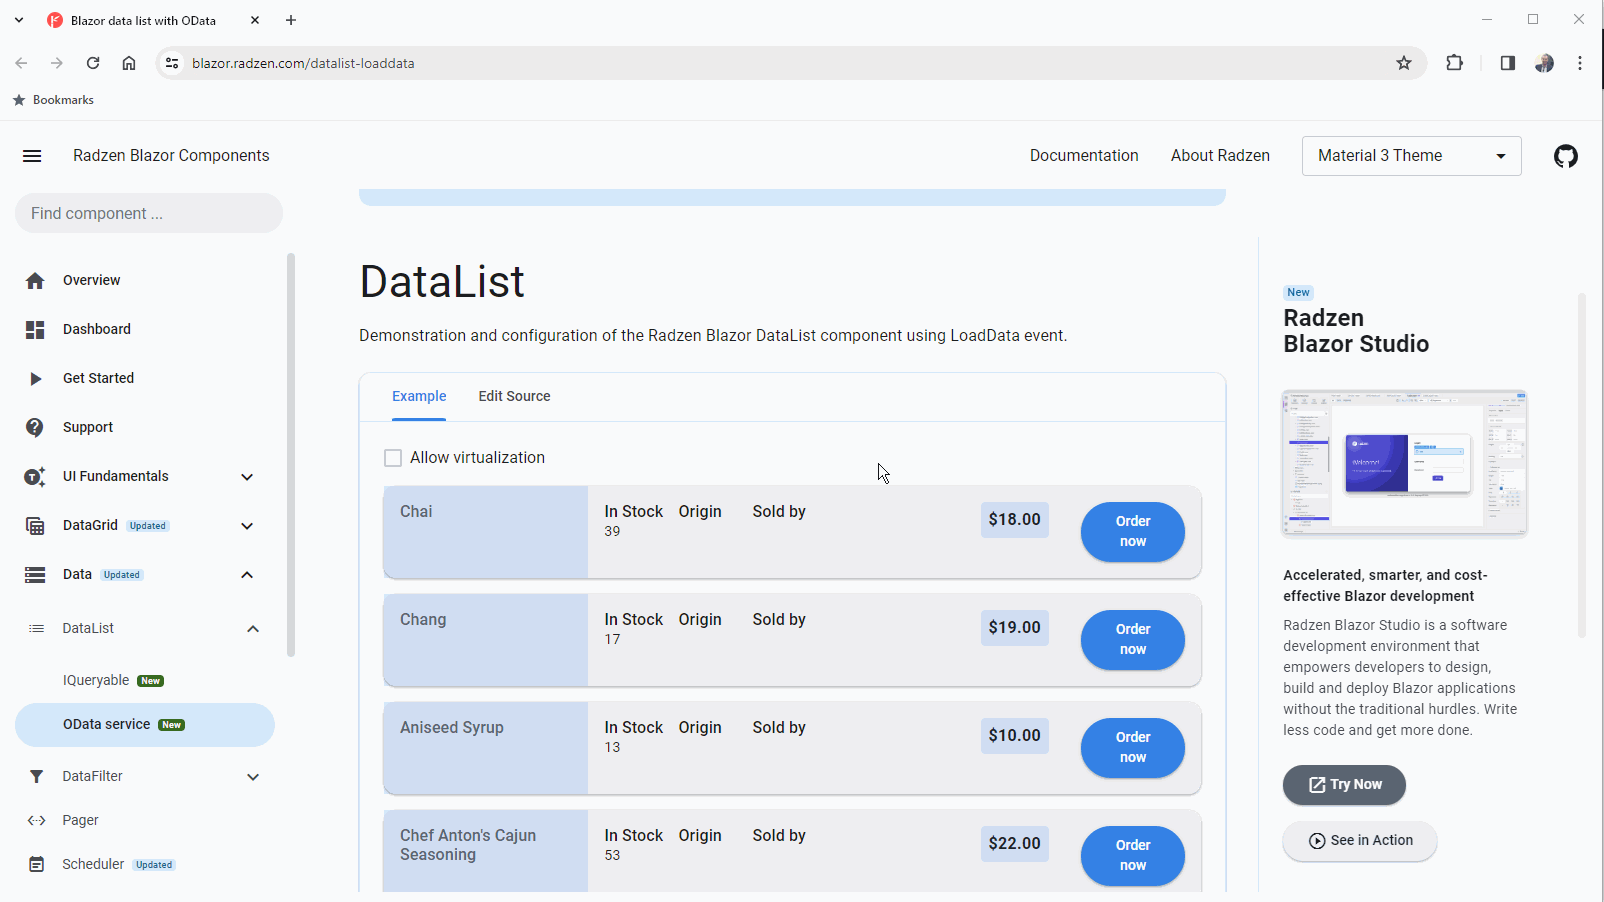Click the $18.00 price badge
This screenshot has height=902, width=1604.
pos(1014,520)
